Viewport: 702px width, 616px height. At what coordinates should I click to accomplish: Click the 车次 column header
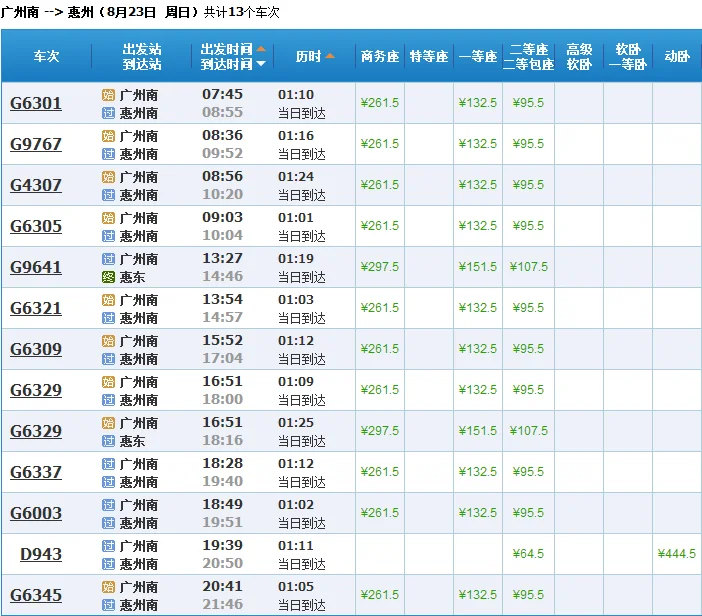(46, 56)
